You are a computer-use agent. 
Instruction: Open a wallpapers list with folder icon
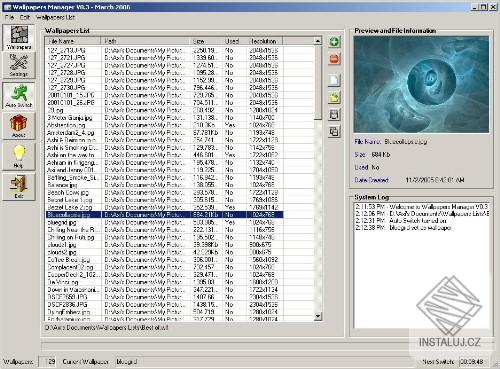tap(334, 98)
